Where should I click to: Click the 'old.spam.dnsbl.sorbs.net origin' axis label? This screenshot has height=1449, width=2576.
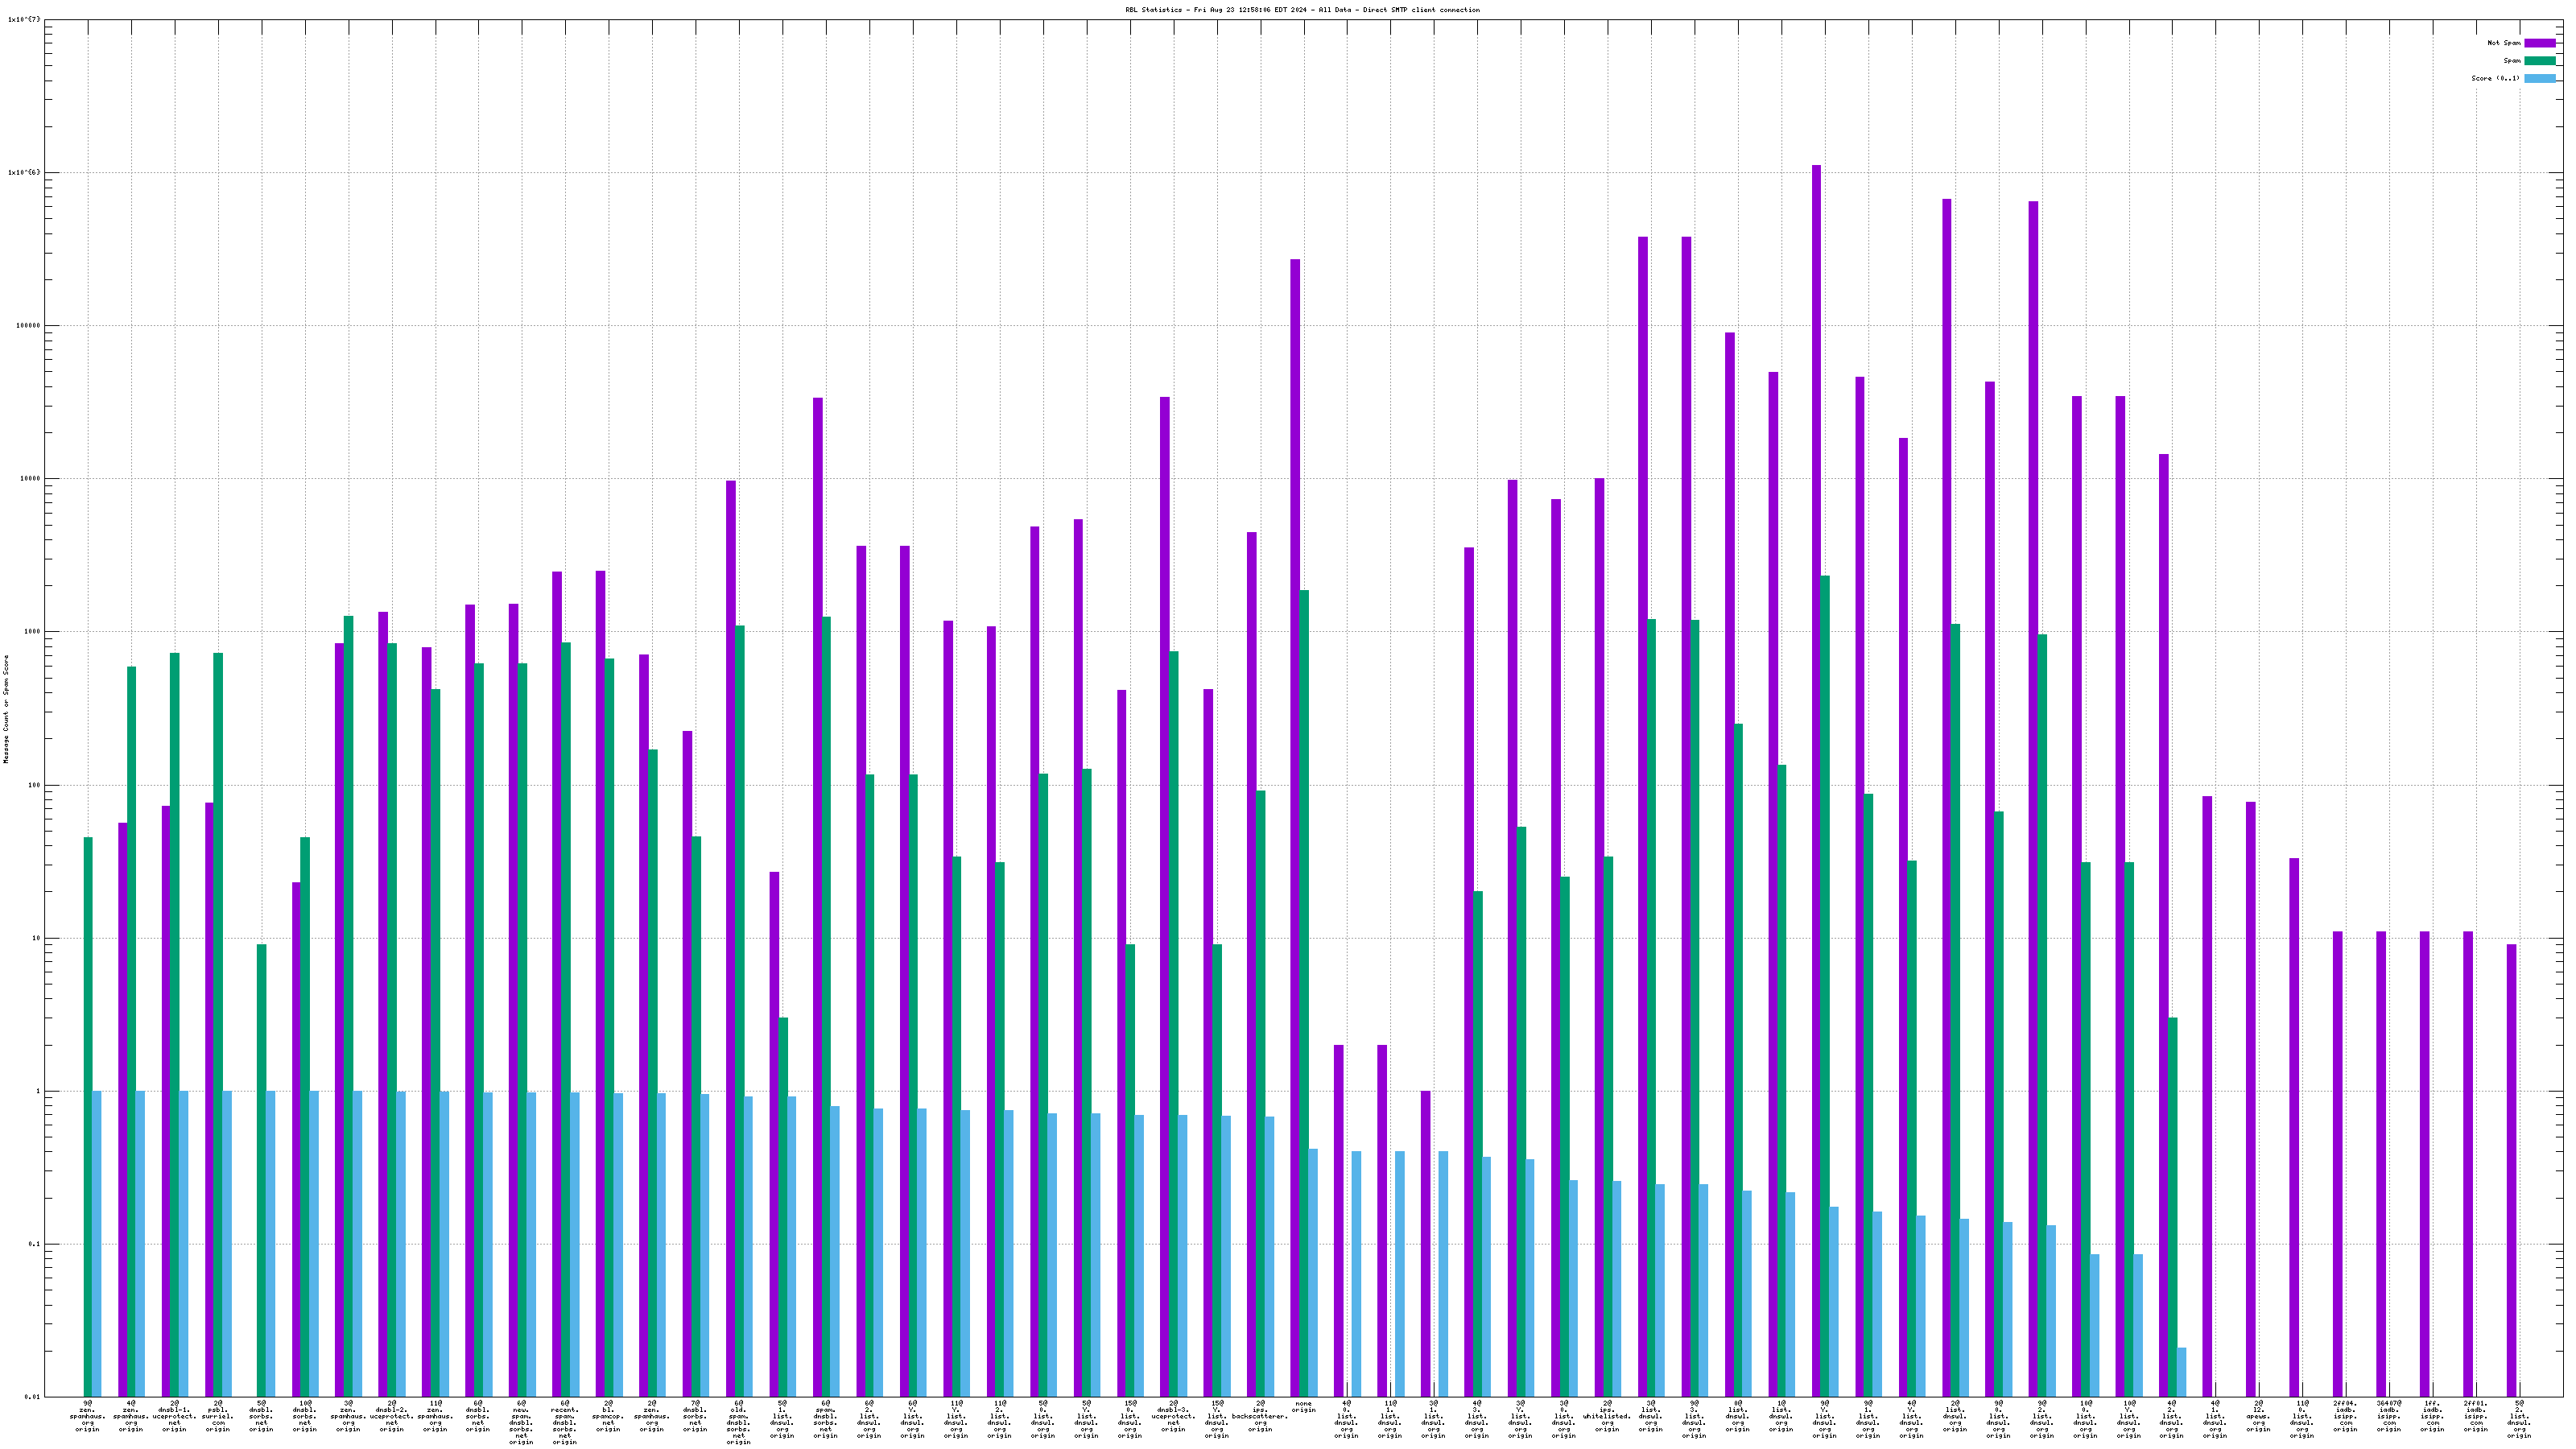pos(738,1423)
